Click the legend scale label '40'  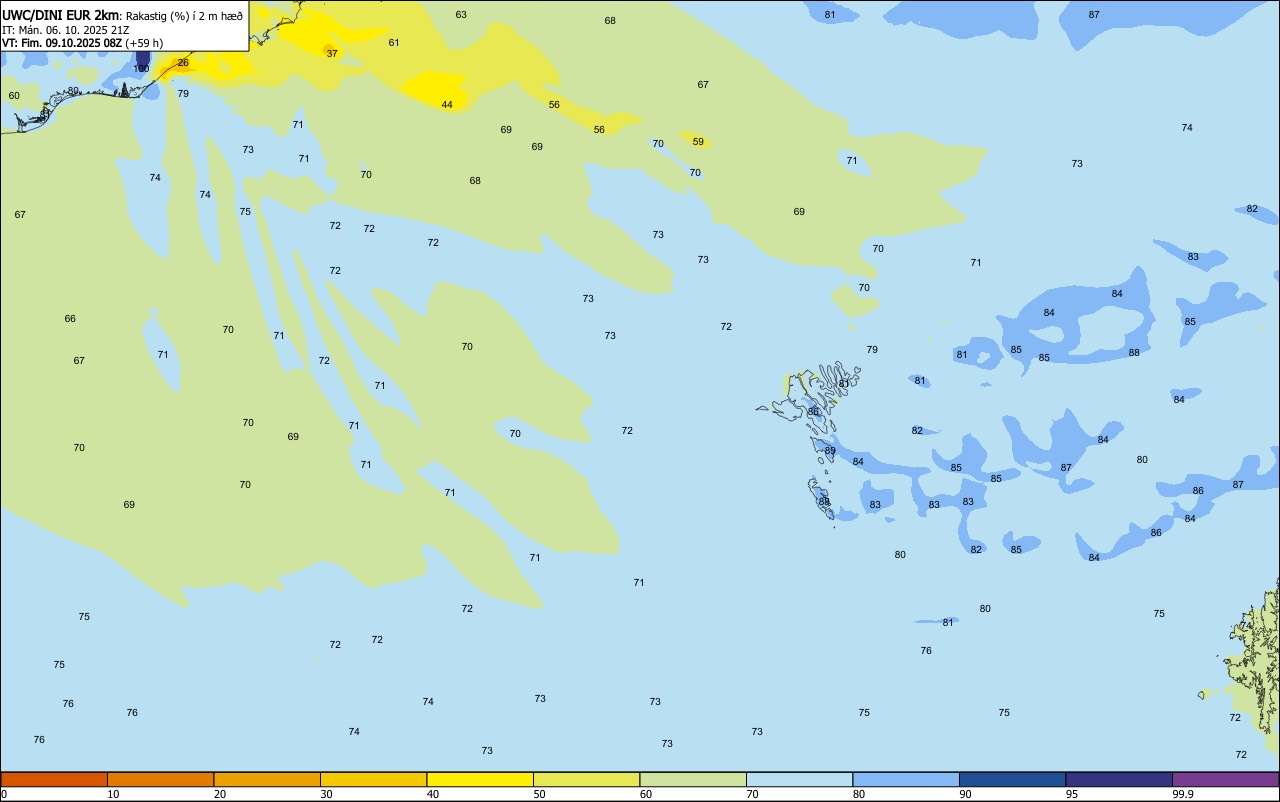click(433, 794)
